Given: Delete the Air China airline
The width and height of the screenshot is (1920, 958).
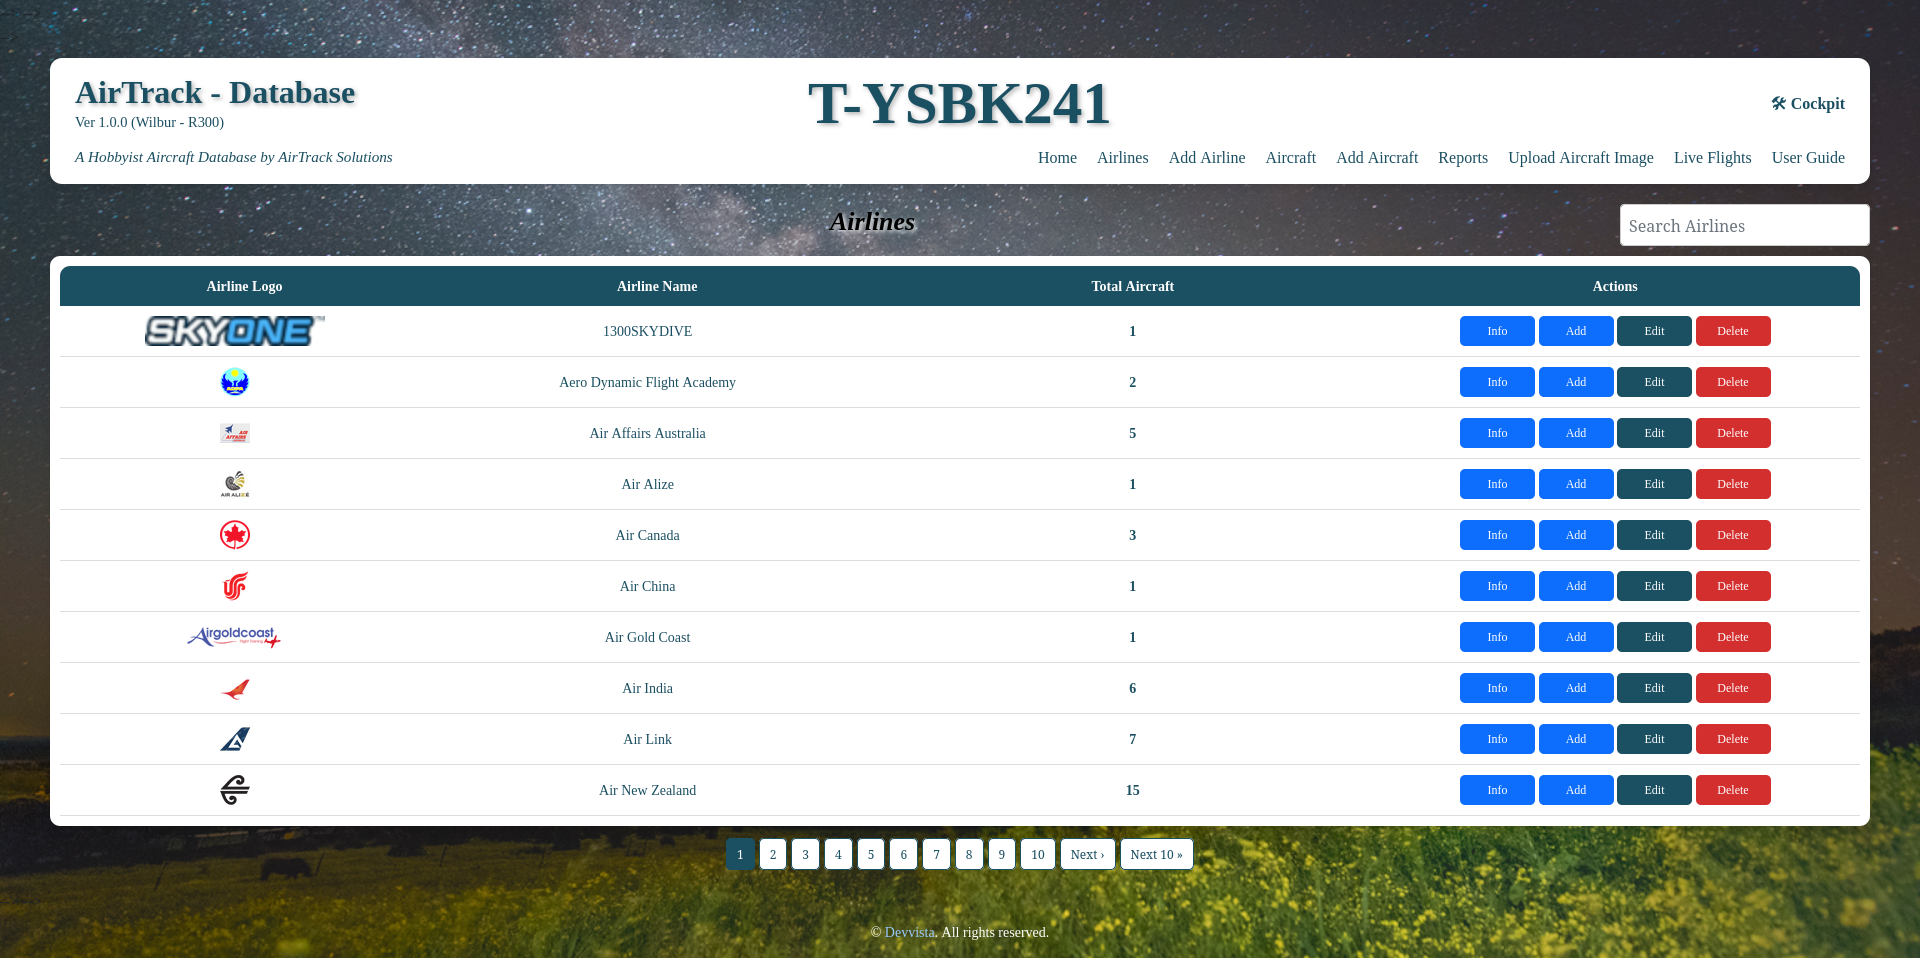Looking at the screenshot, I should point(1733,586).
